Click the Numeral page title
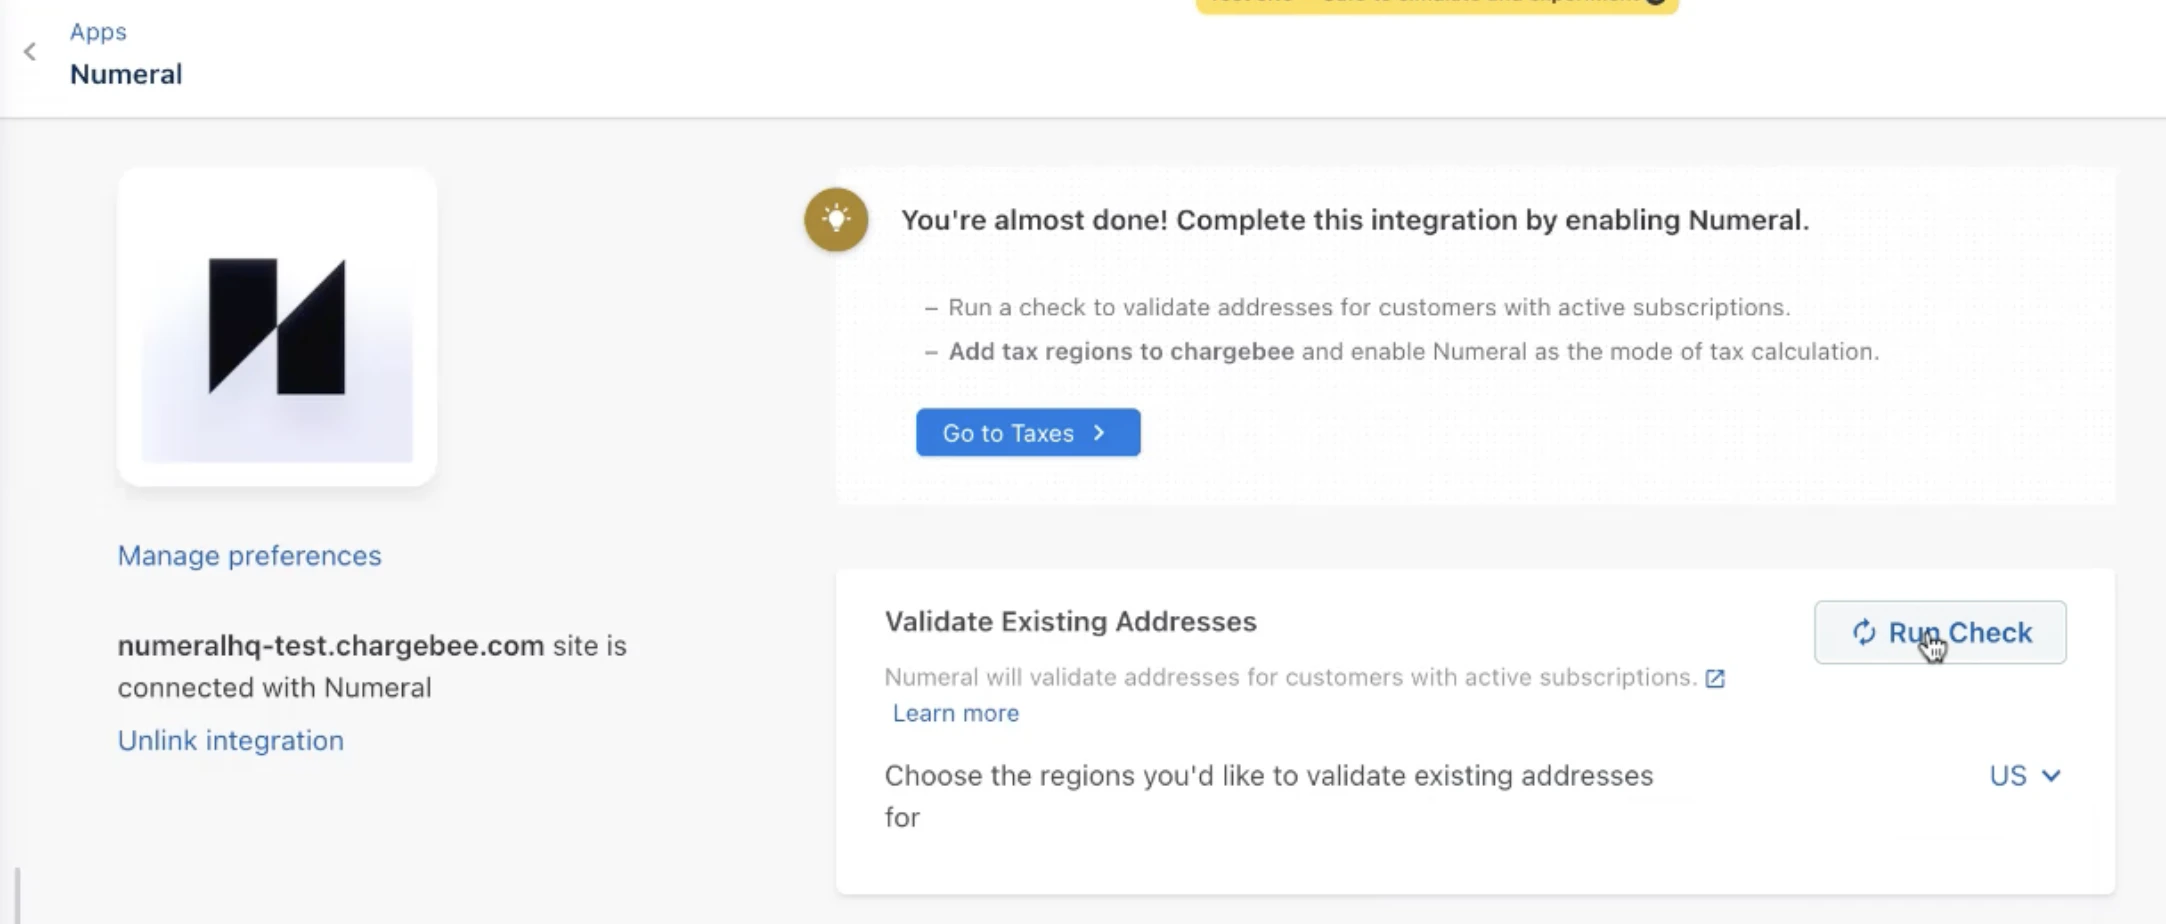The image size is (2166, 924). coord(126,74)
